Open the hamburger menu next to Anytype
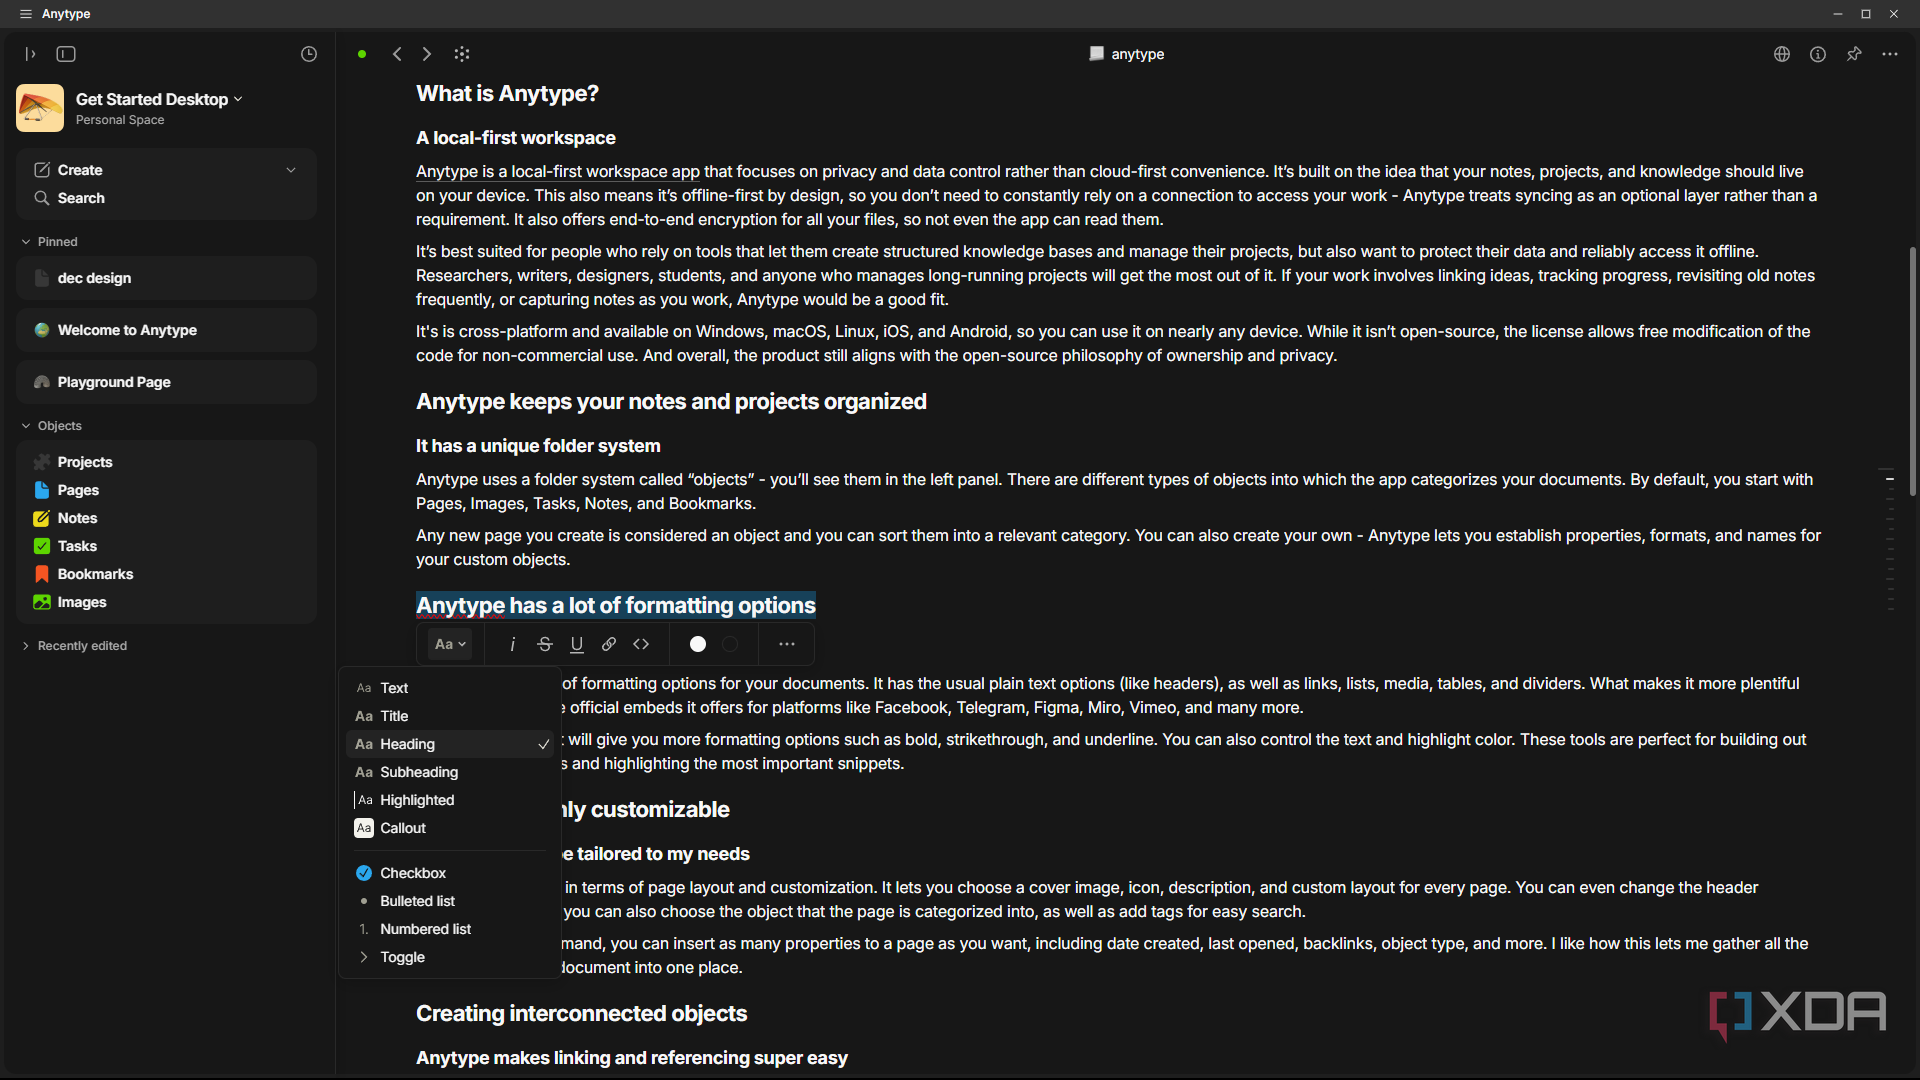The width and height of the screenshot is (1920, 1080). point(26,14)
